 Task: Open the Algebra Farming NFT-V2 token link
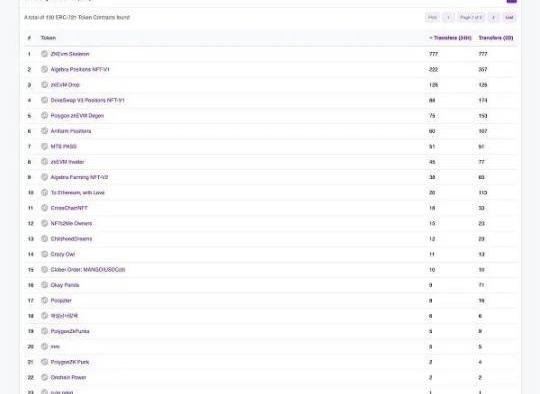click(x=79, y=177)
